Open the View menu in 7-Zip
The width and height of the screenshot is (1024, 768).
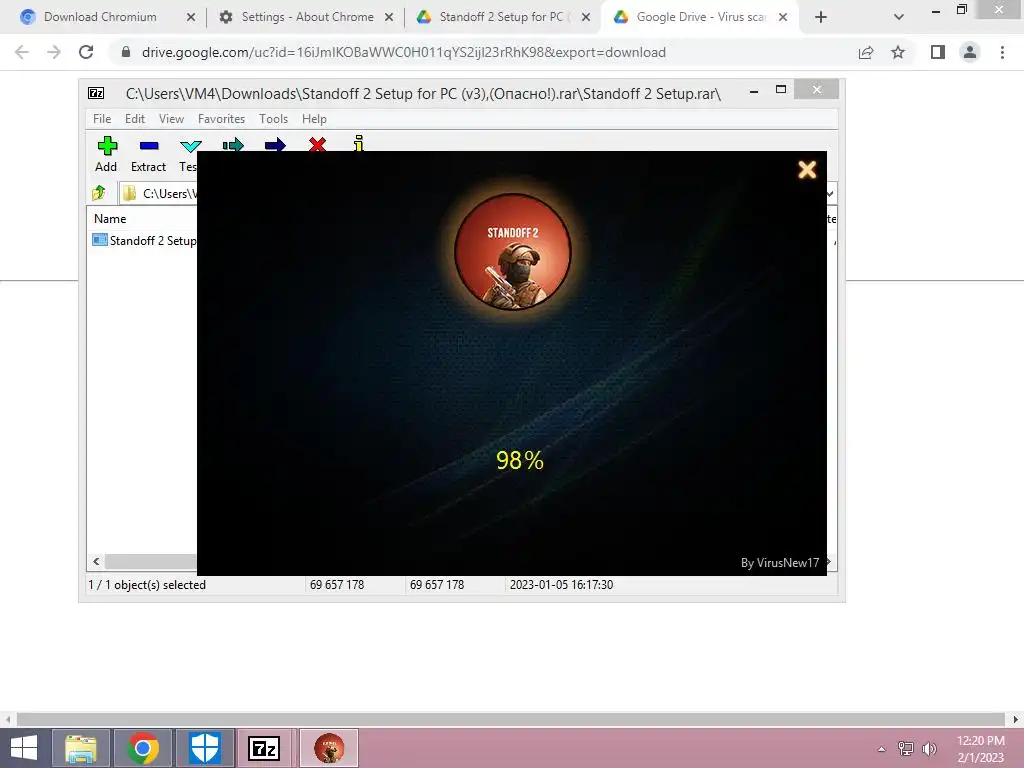(171, 119)
